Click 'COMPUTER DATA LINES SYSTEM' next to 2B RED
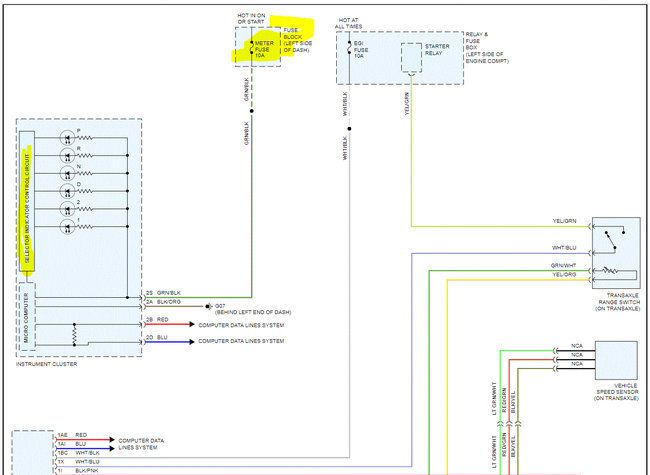This screenshot has height=475, width=650. tap(241, 325)
